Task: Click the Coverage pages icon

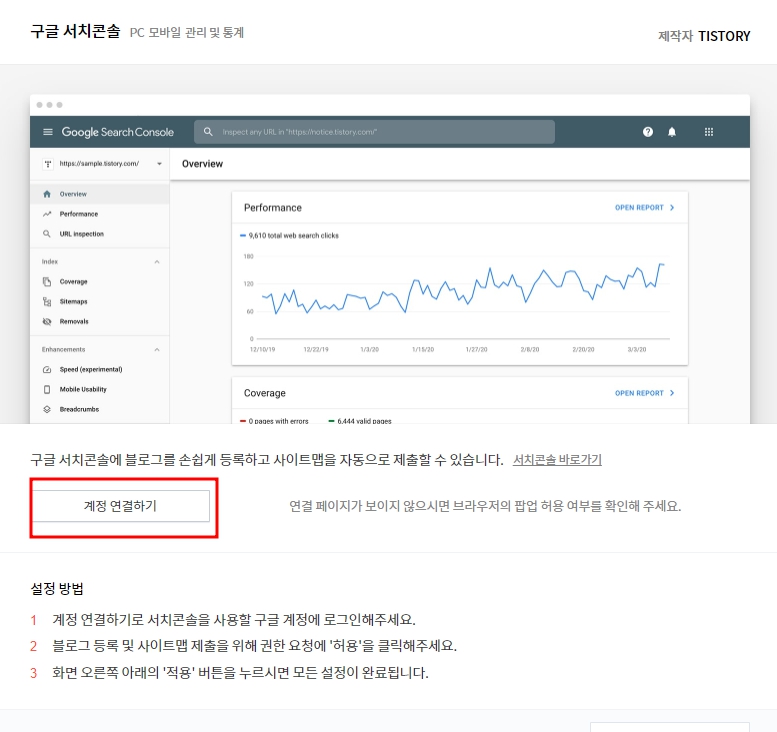Action: 47,282
